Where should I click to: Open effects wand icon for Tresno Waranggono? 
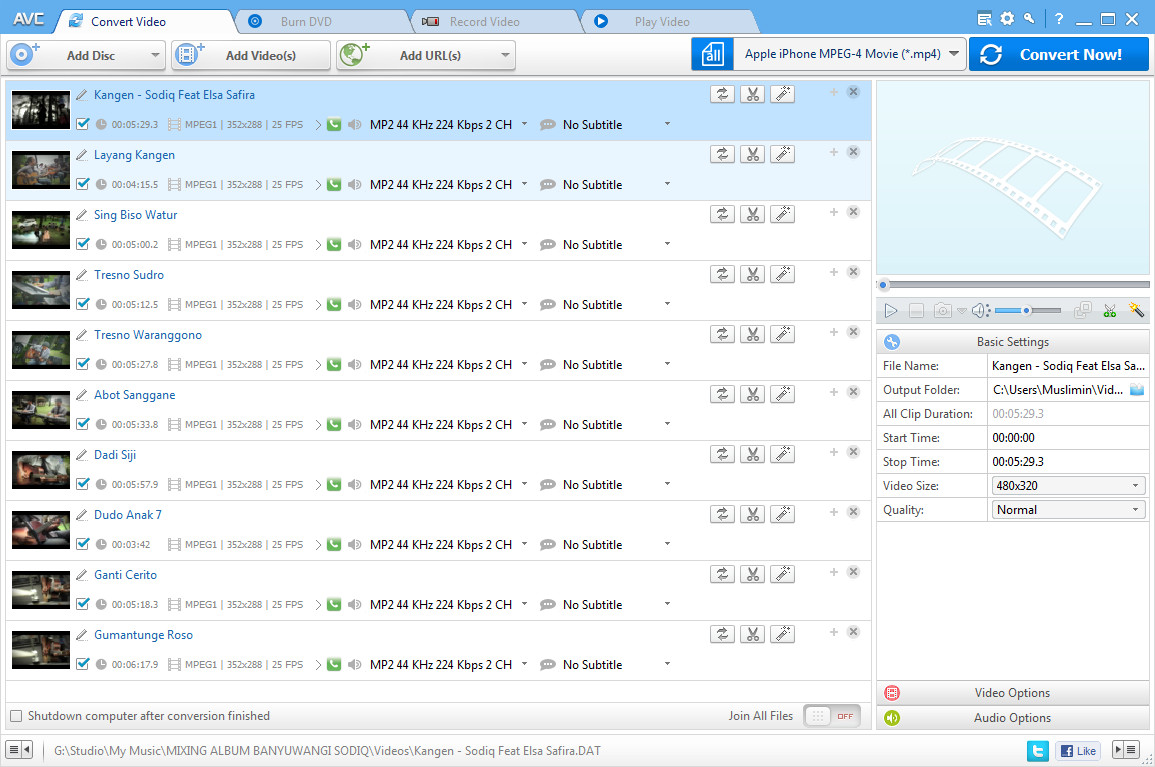coord(782,335)
